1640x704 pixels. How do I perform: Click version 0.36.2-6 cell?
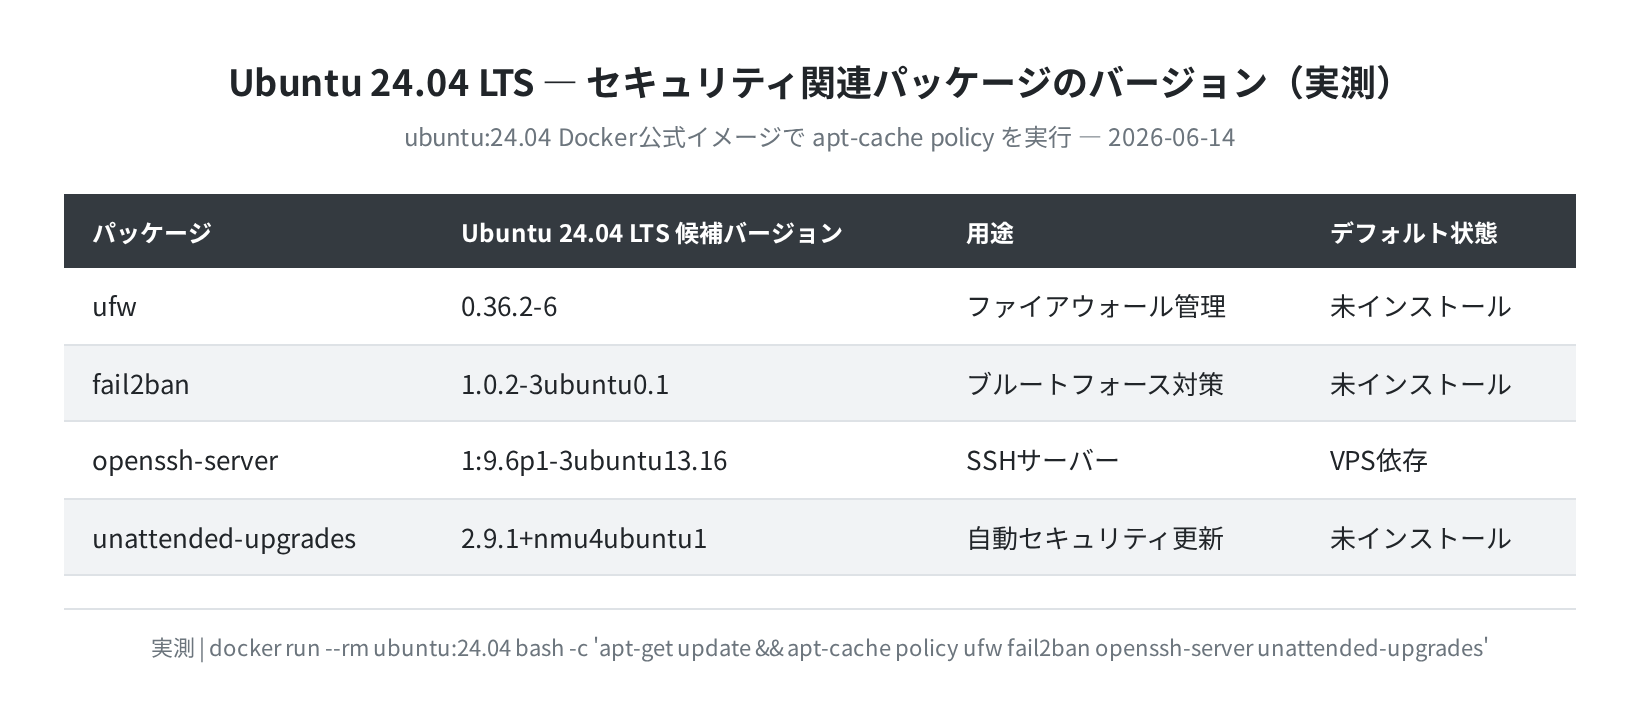509,306
